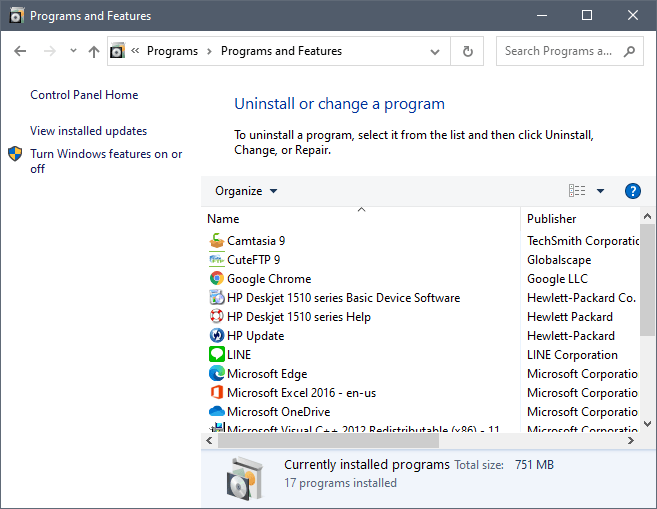Click TechSmith Corporation publisher cell
Viewport: 657px width, 509px height.
click(x=583, y=241)
